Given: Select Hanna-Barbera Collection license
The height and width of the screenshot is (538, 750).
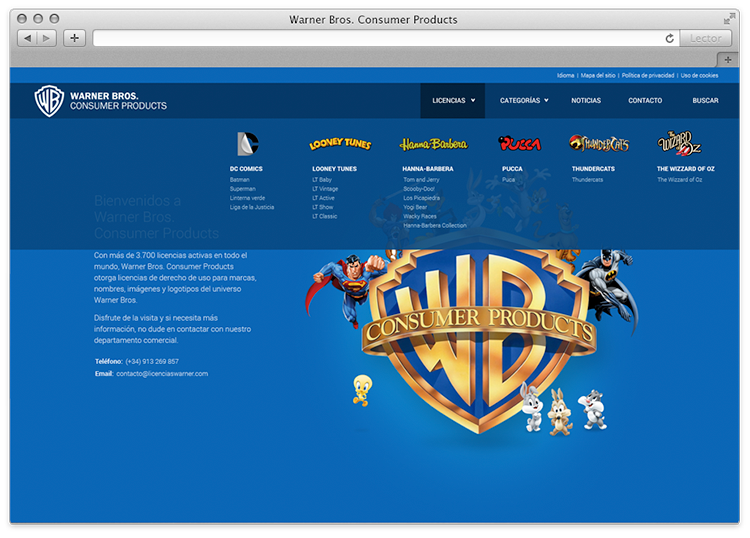Looking at the screenshot, I should pyautogui.click(x=435, y=225).
